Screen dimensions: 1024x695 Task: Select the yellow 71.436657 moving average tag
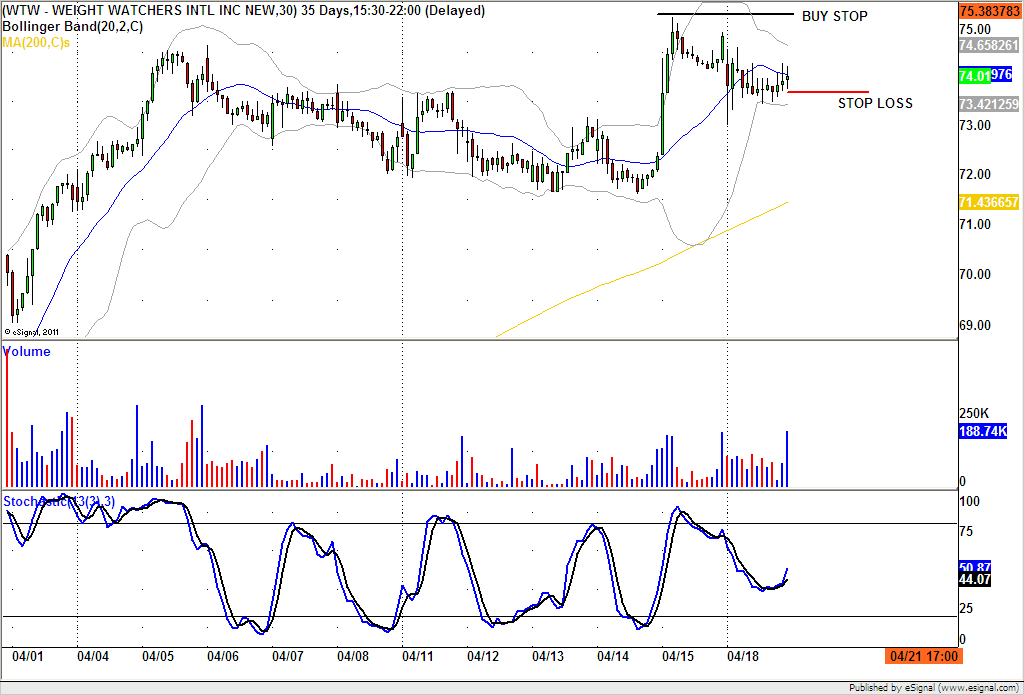(x=989, y=202)
